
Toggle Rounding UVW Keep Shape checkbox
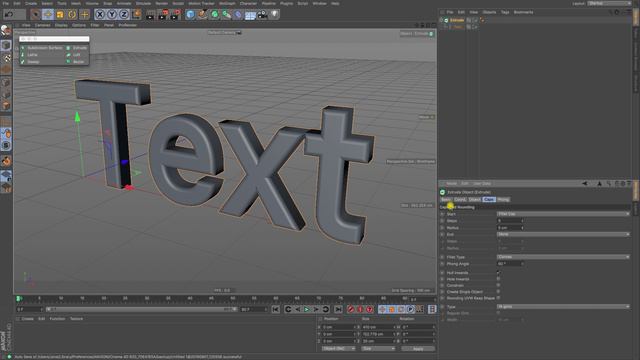coord(498,298)
